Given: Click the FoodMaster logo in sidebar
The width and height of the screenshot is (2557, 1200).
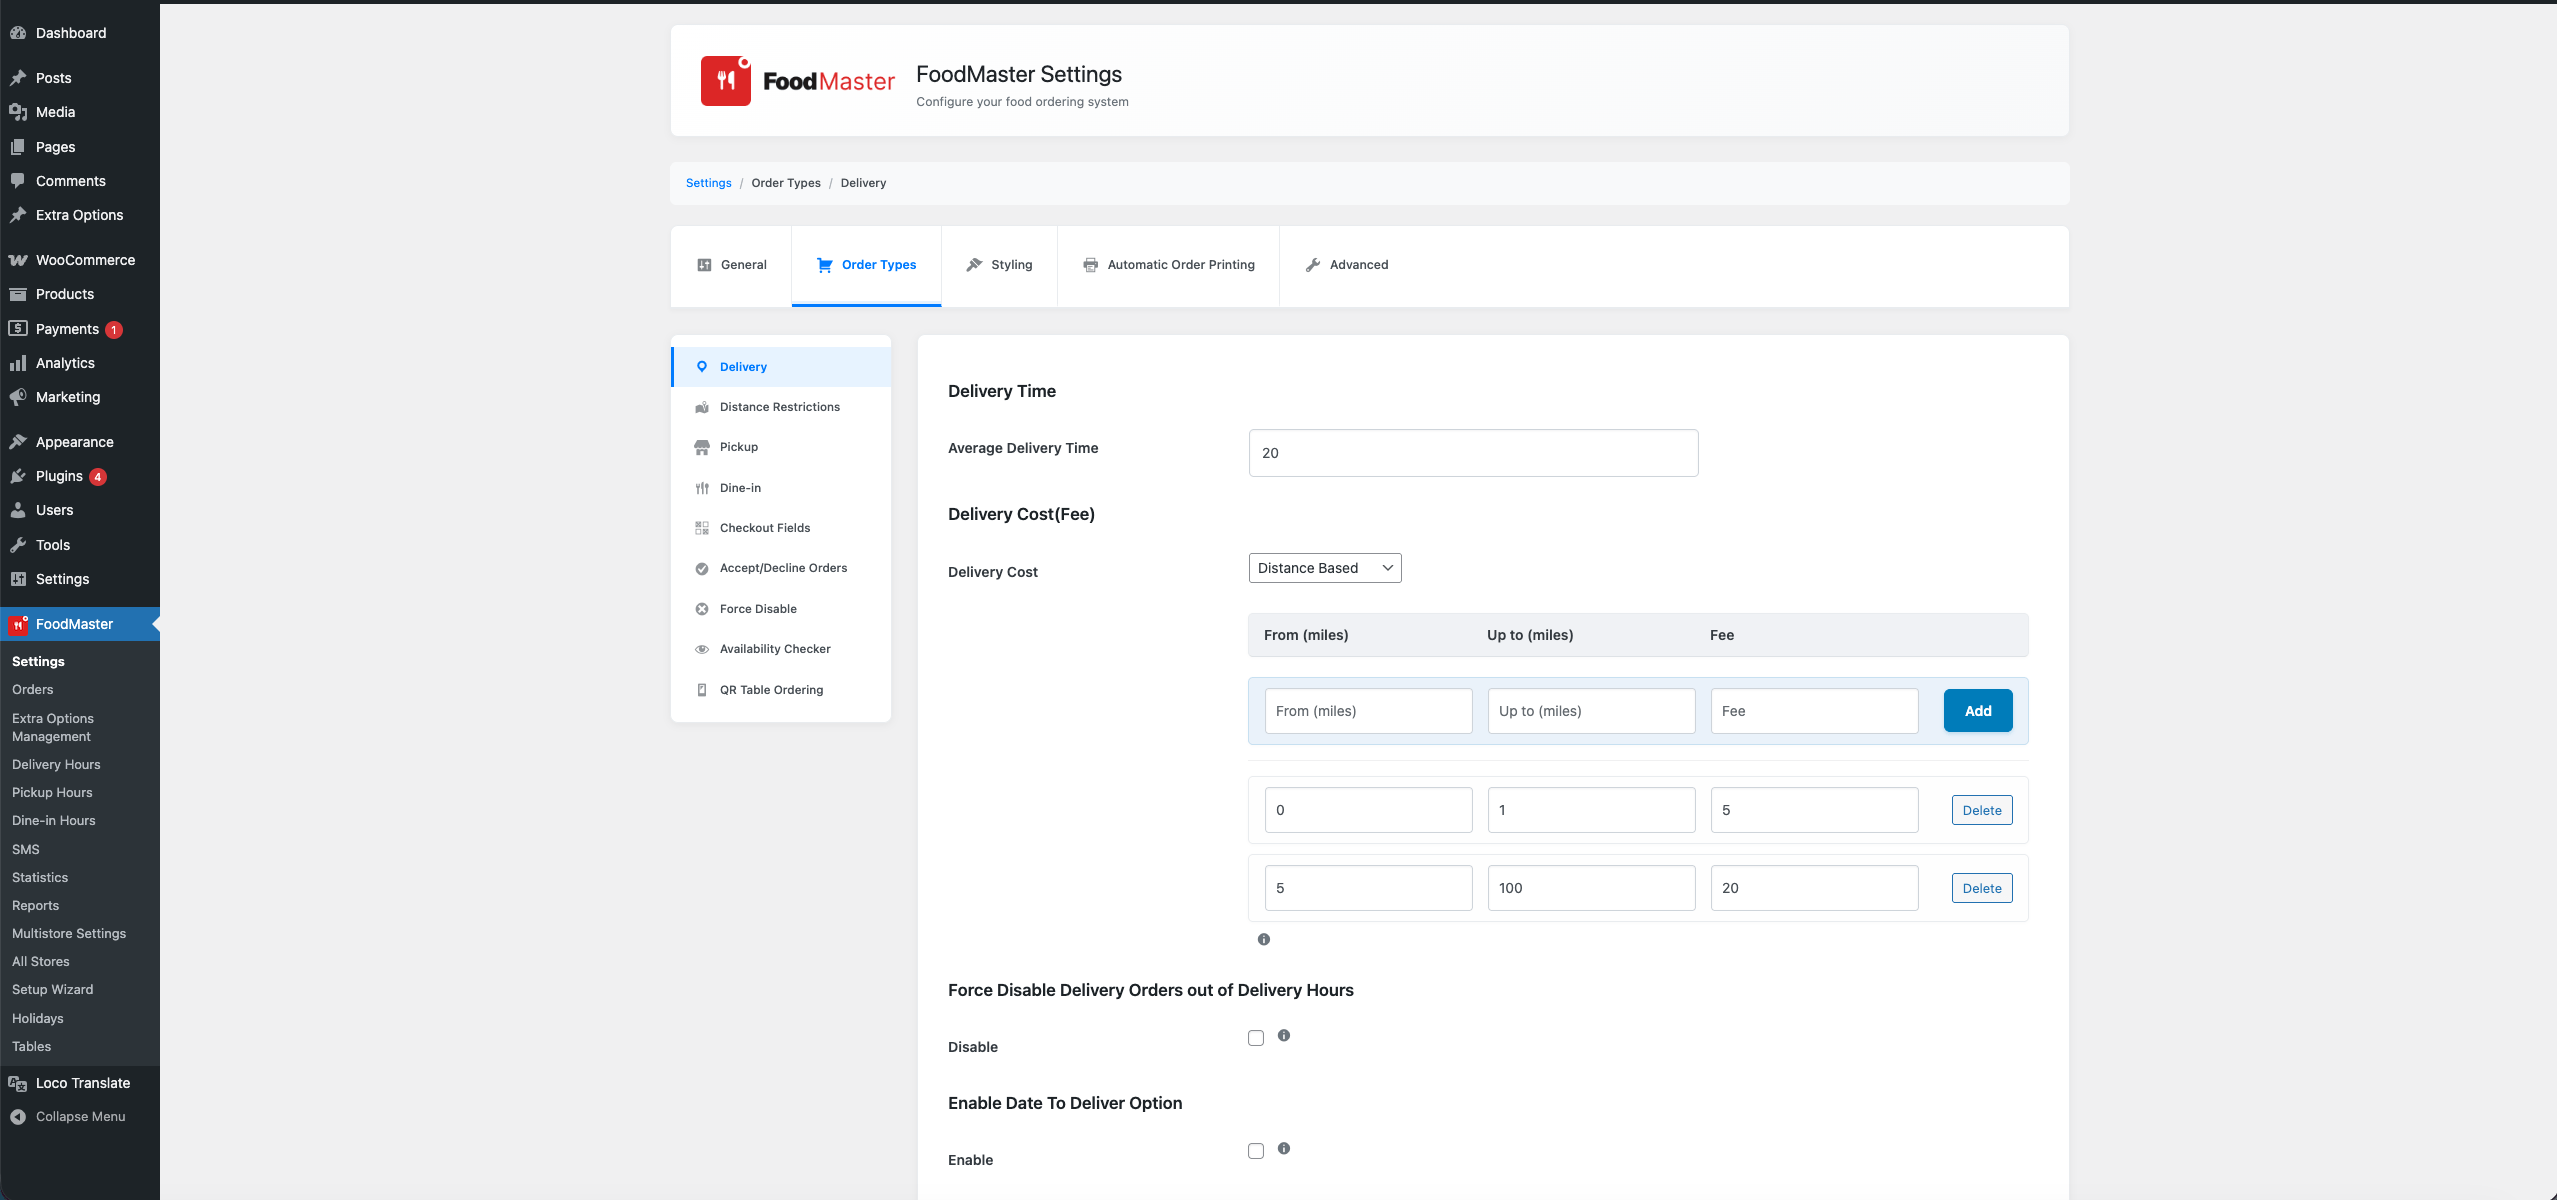Looking at the screenshot, I should (18, 624).
